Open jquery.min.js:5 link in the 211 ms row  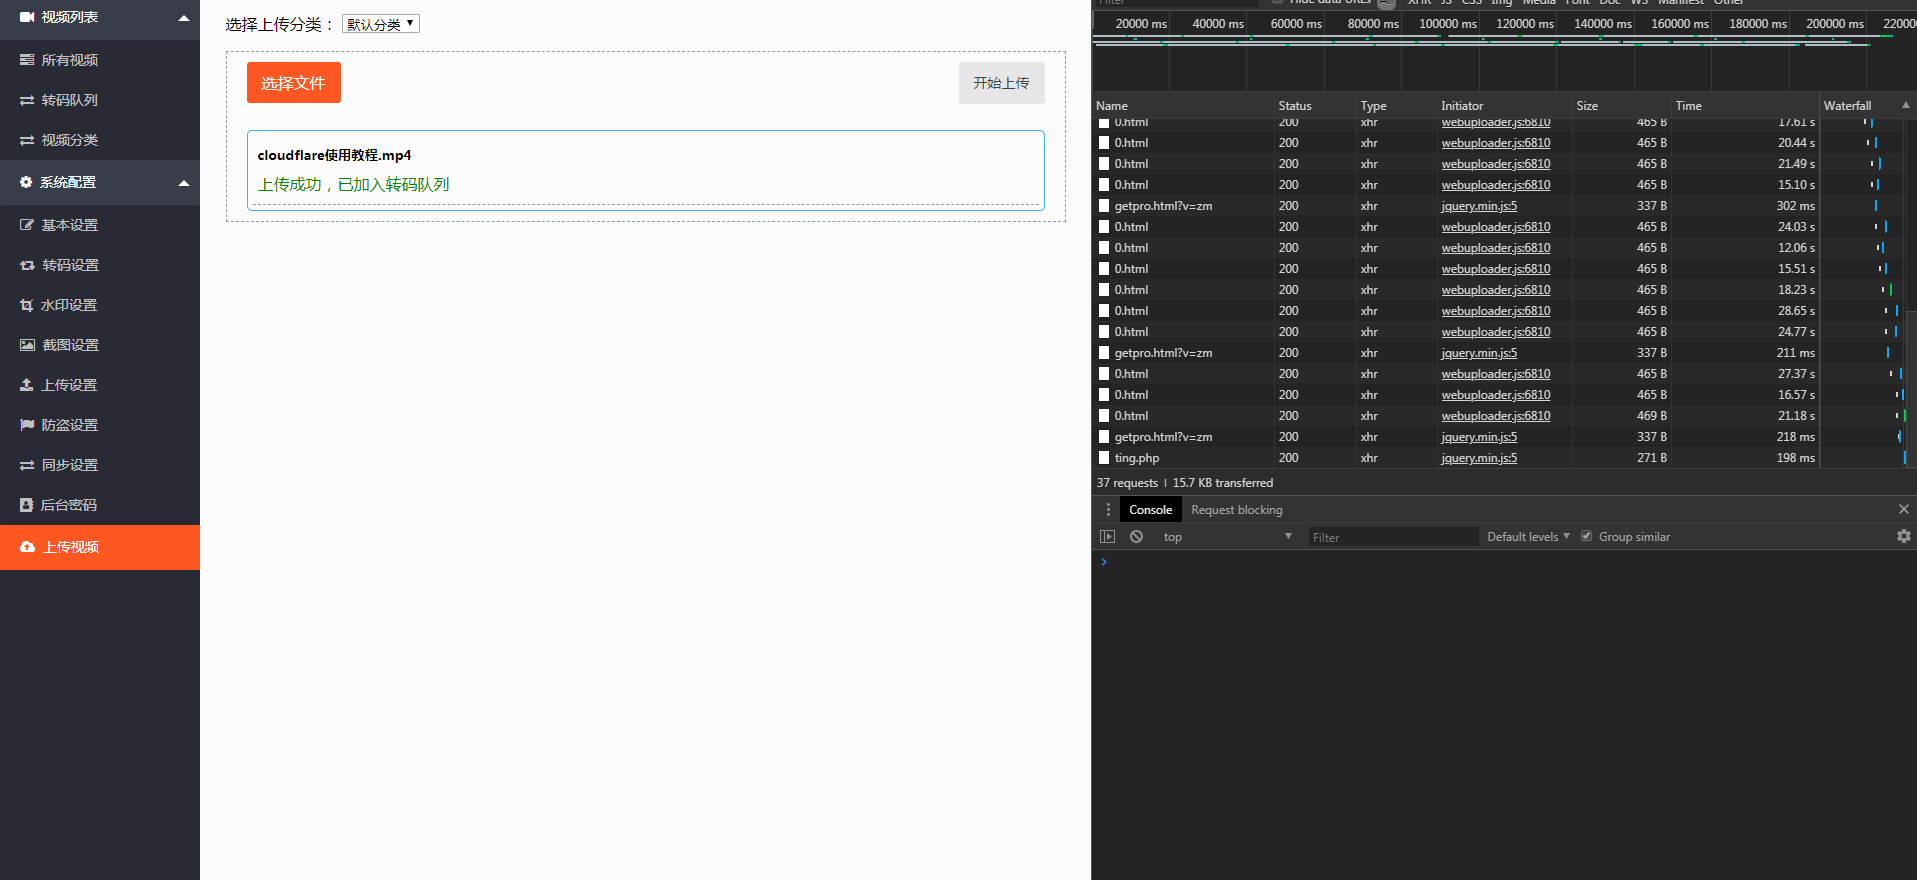1479,353
